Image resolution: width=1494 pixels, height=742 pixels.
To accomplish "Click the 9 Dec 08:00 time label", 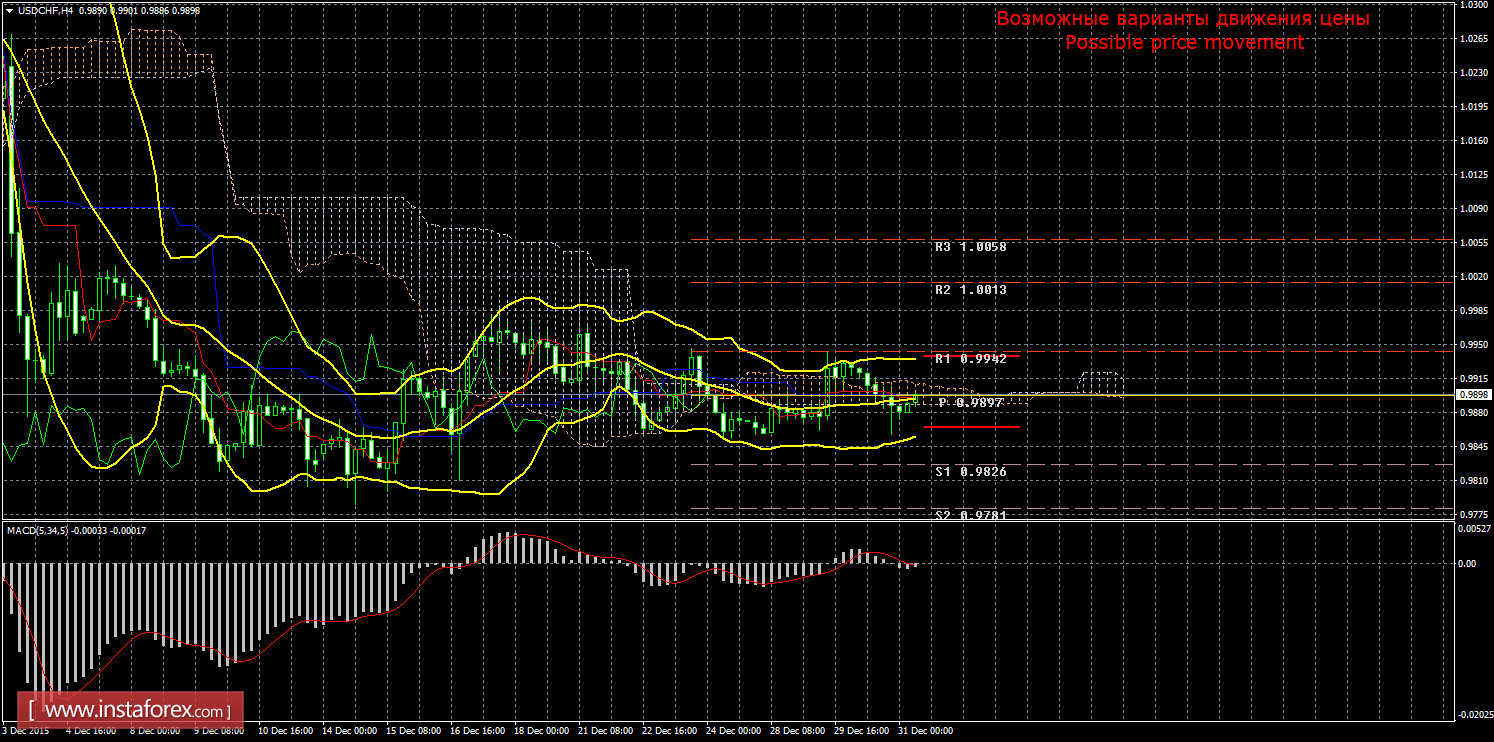I will click(x=217, y=731).
